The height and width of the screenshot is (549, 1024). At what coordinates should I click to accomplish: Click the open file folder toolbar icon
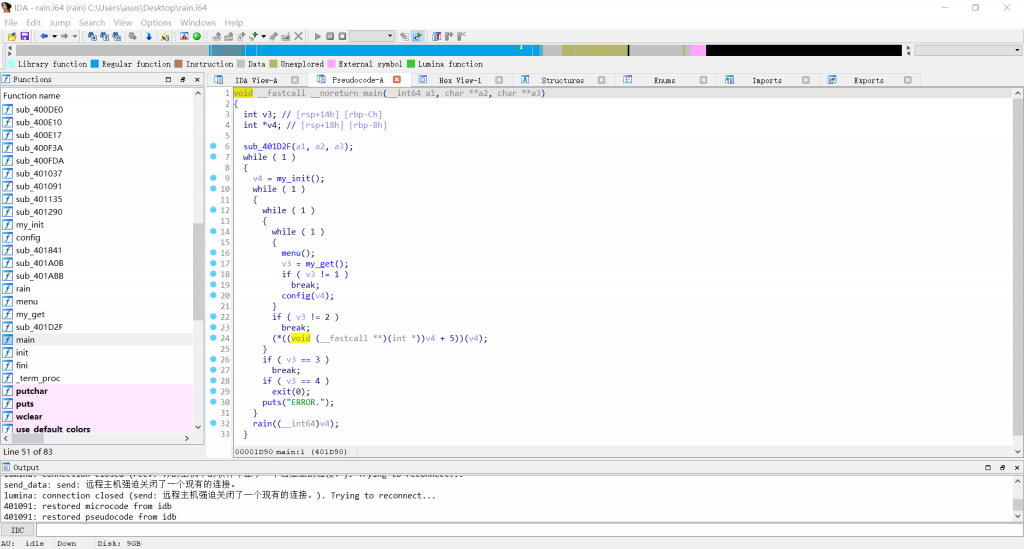coord(12,37)
